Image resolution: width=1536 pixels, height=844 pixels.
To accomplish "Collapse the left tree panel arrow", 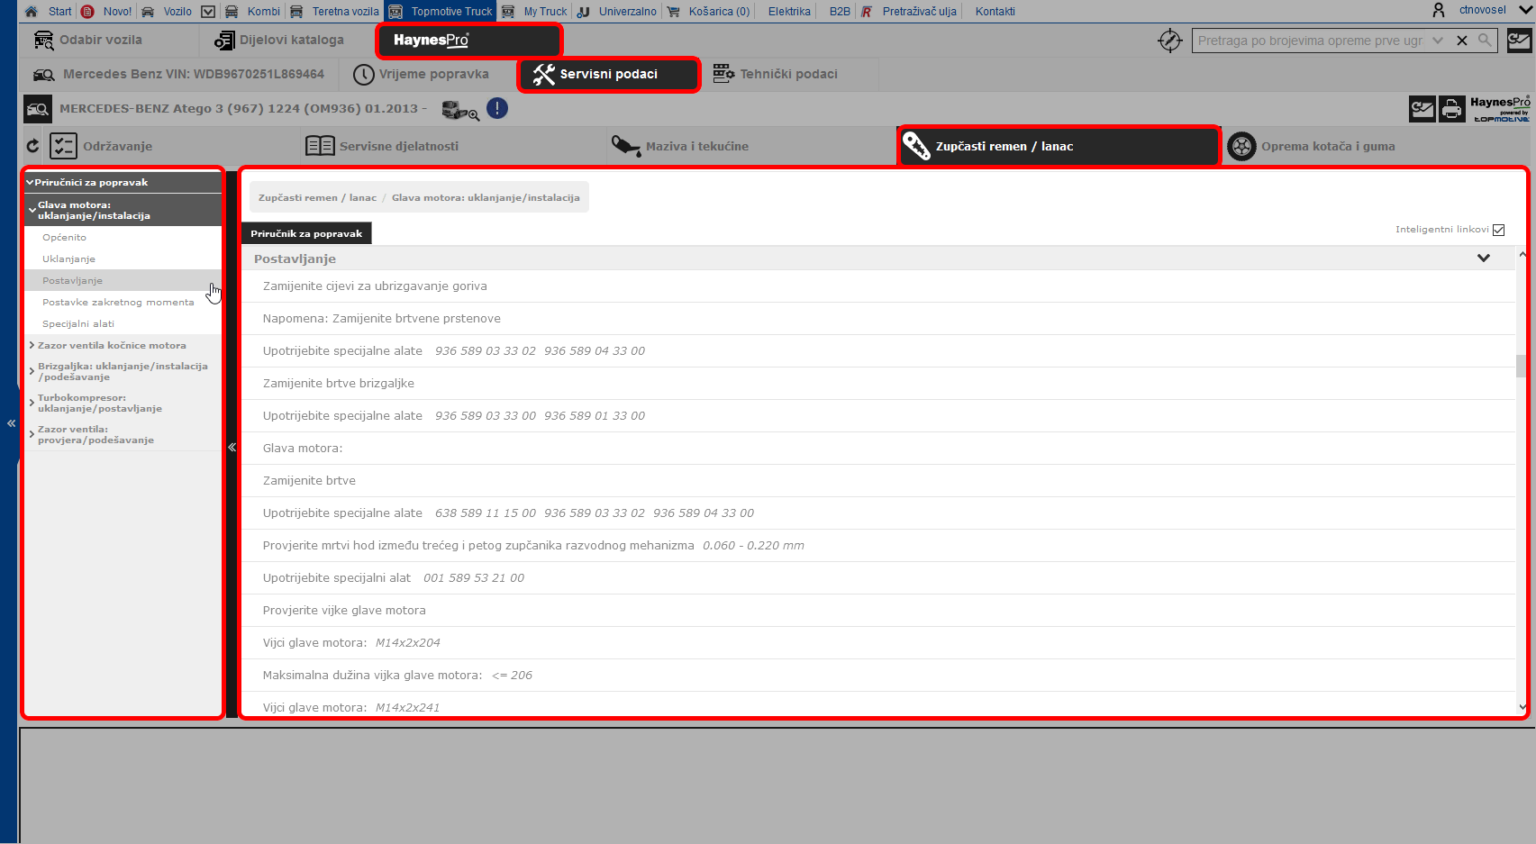I will point(232,447).
